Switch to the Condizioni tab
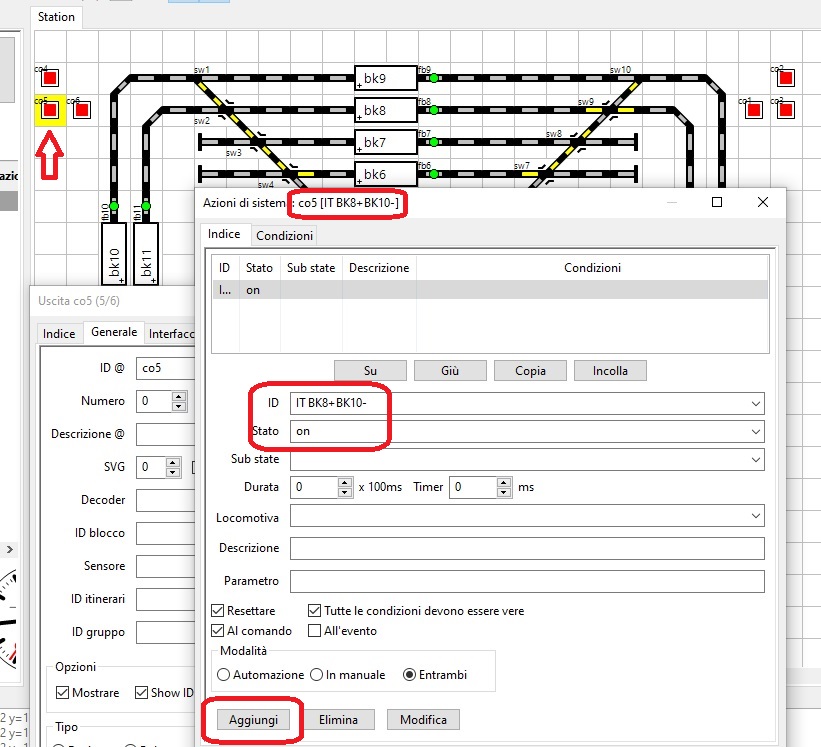The height and width of the screenshot is (747, 821). click(284, 236)
